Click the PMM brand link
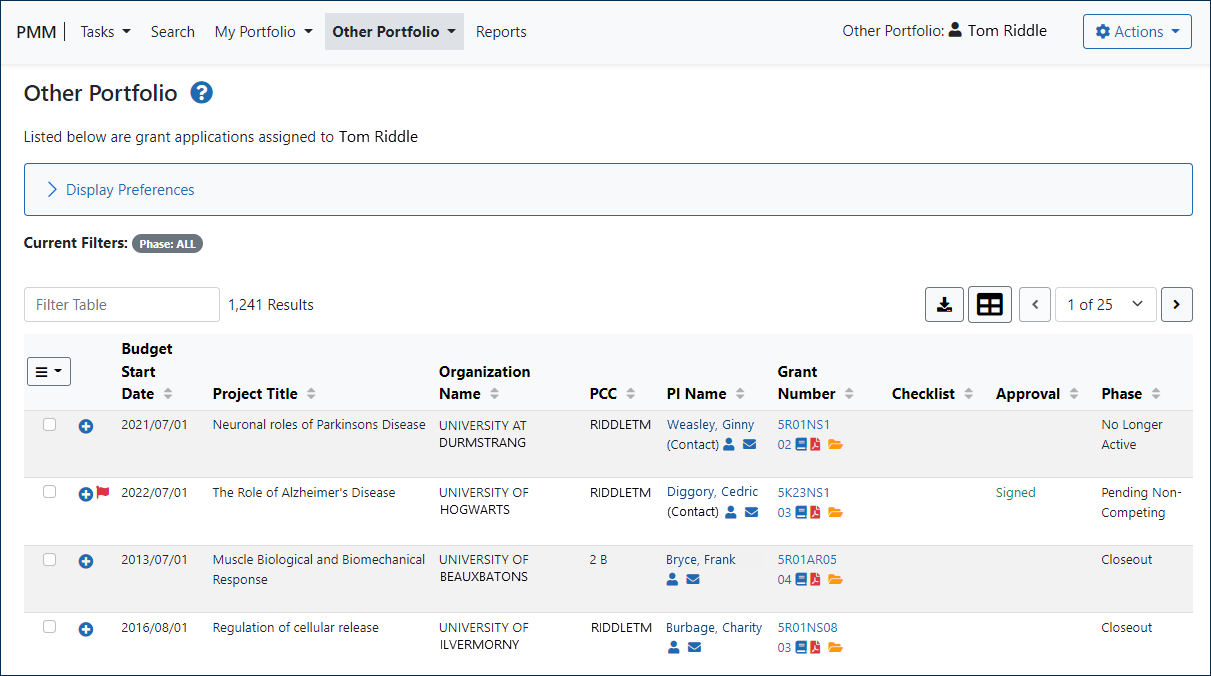Viewport: 1211px width, 676px height. 36,32
